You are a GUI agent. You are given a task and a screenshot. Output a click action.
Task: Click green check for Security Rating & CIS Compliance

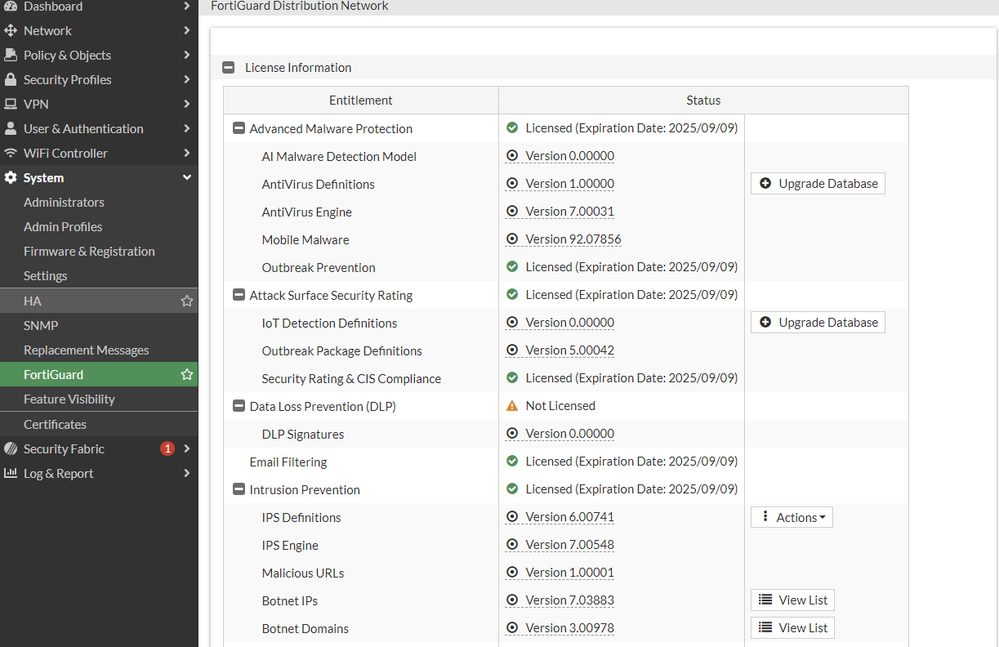[x=512, y=378]
